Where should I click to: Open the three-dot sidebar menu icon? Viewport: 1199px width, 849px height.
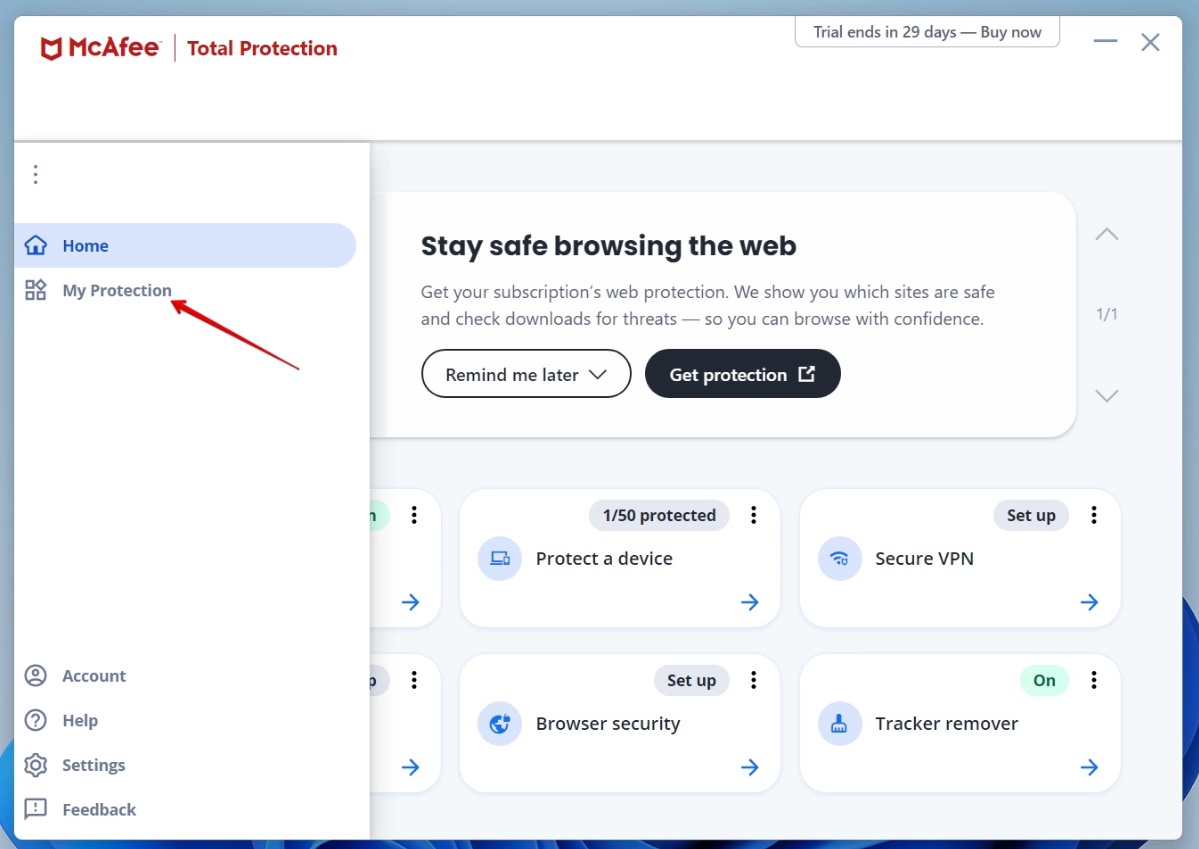click(x=36, y=175)
